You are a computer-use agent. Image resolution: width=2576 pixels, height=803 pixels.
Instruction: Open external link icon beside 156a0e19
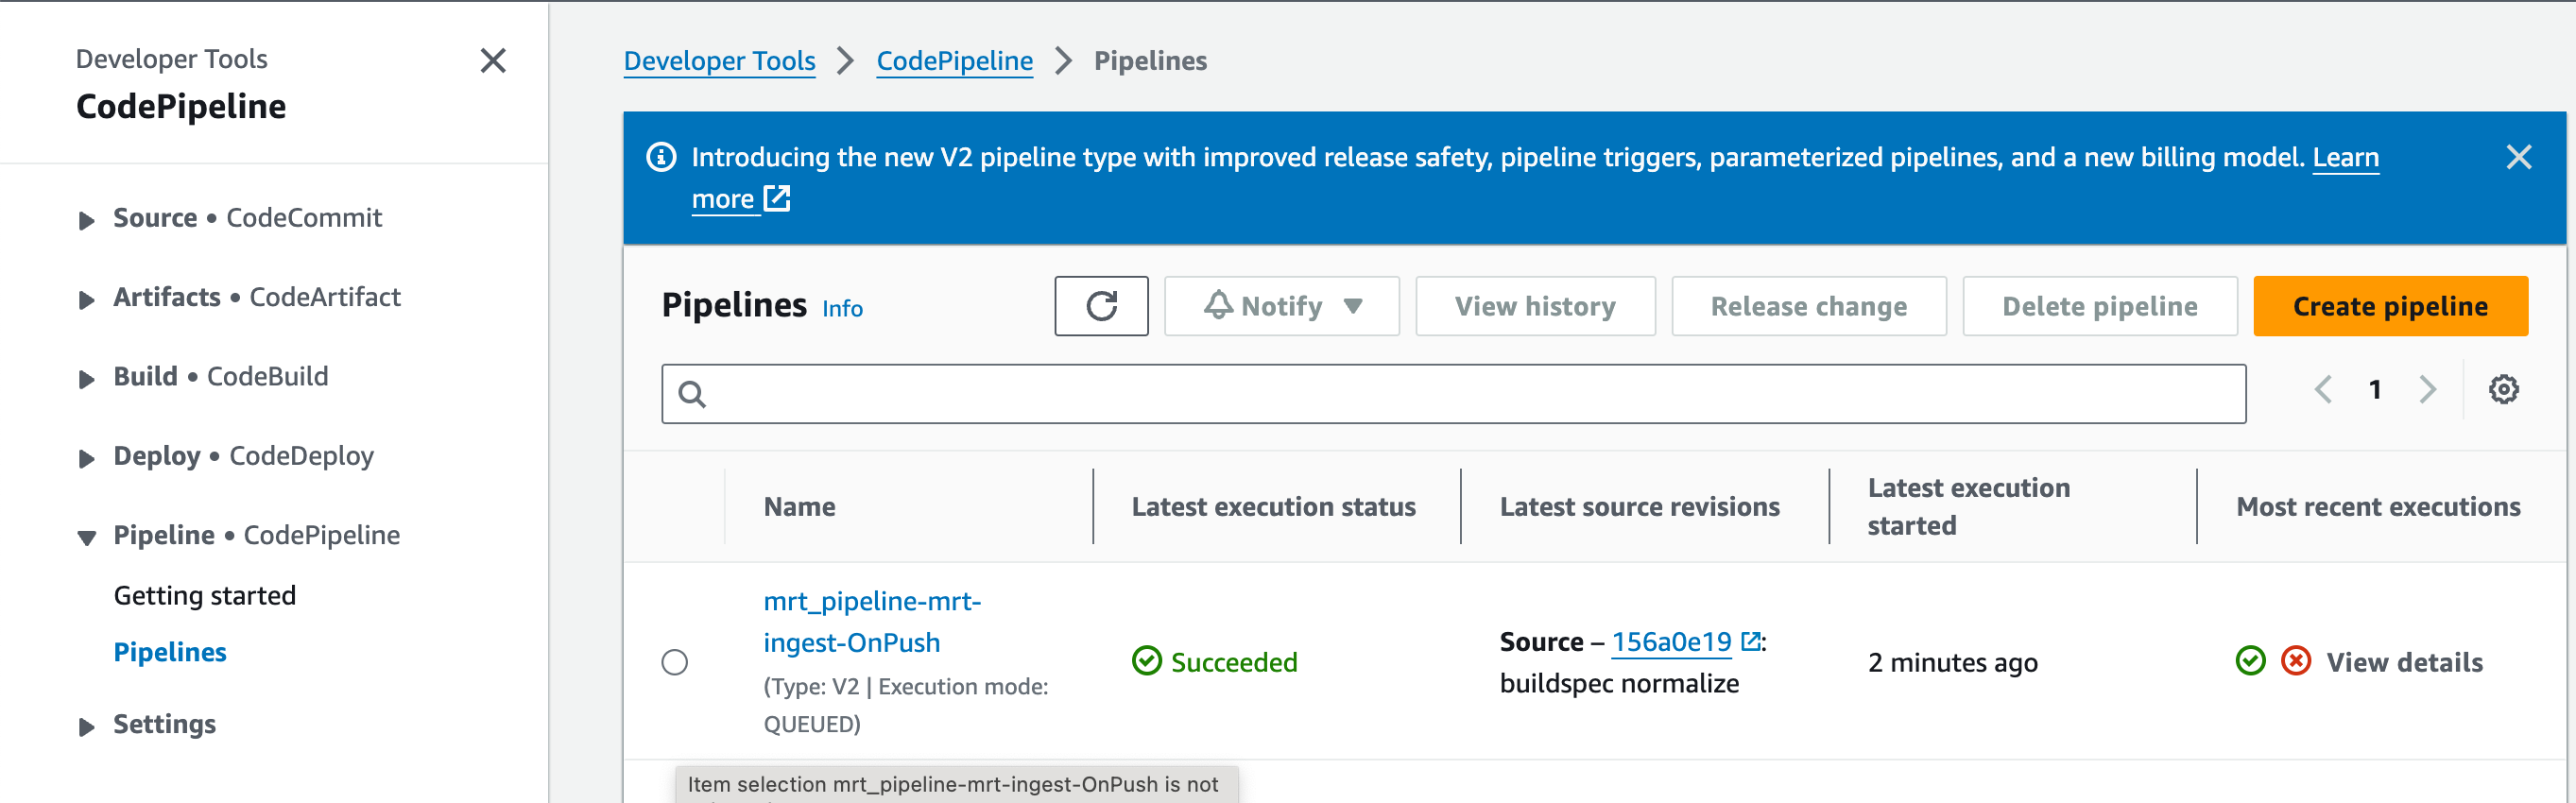[1750, 641]
